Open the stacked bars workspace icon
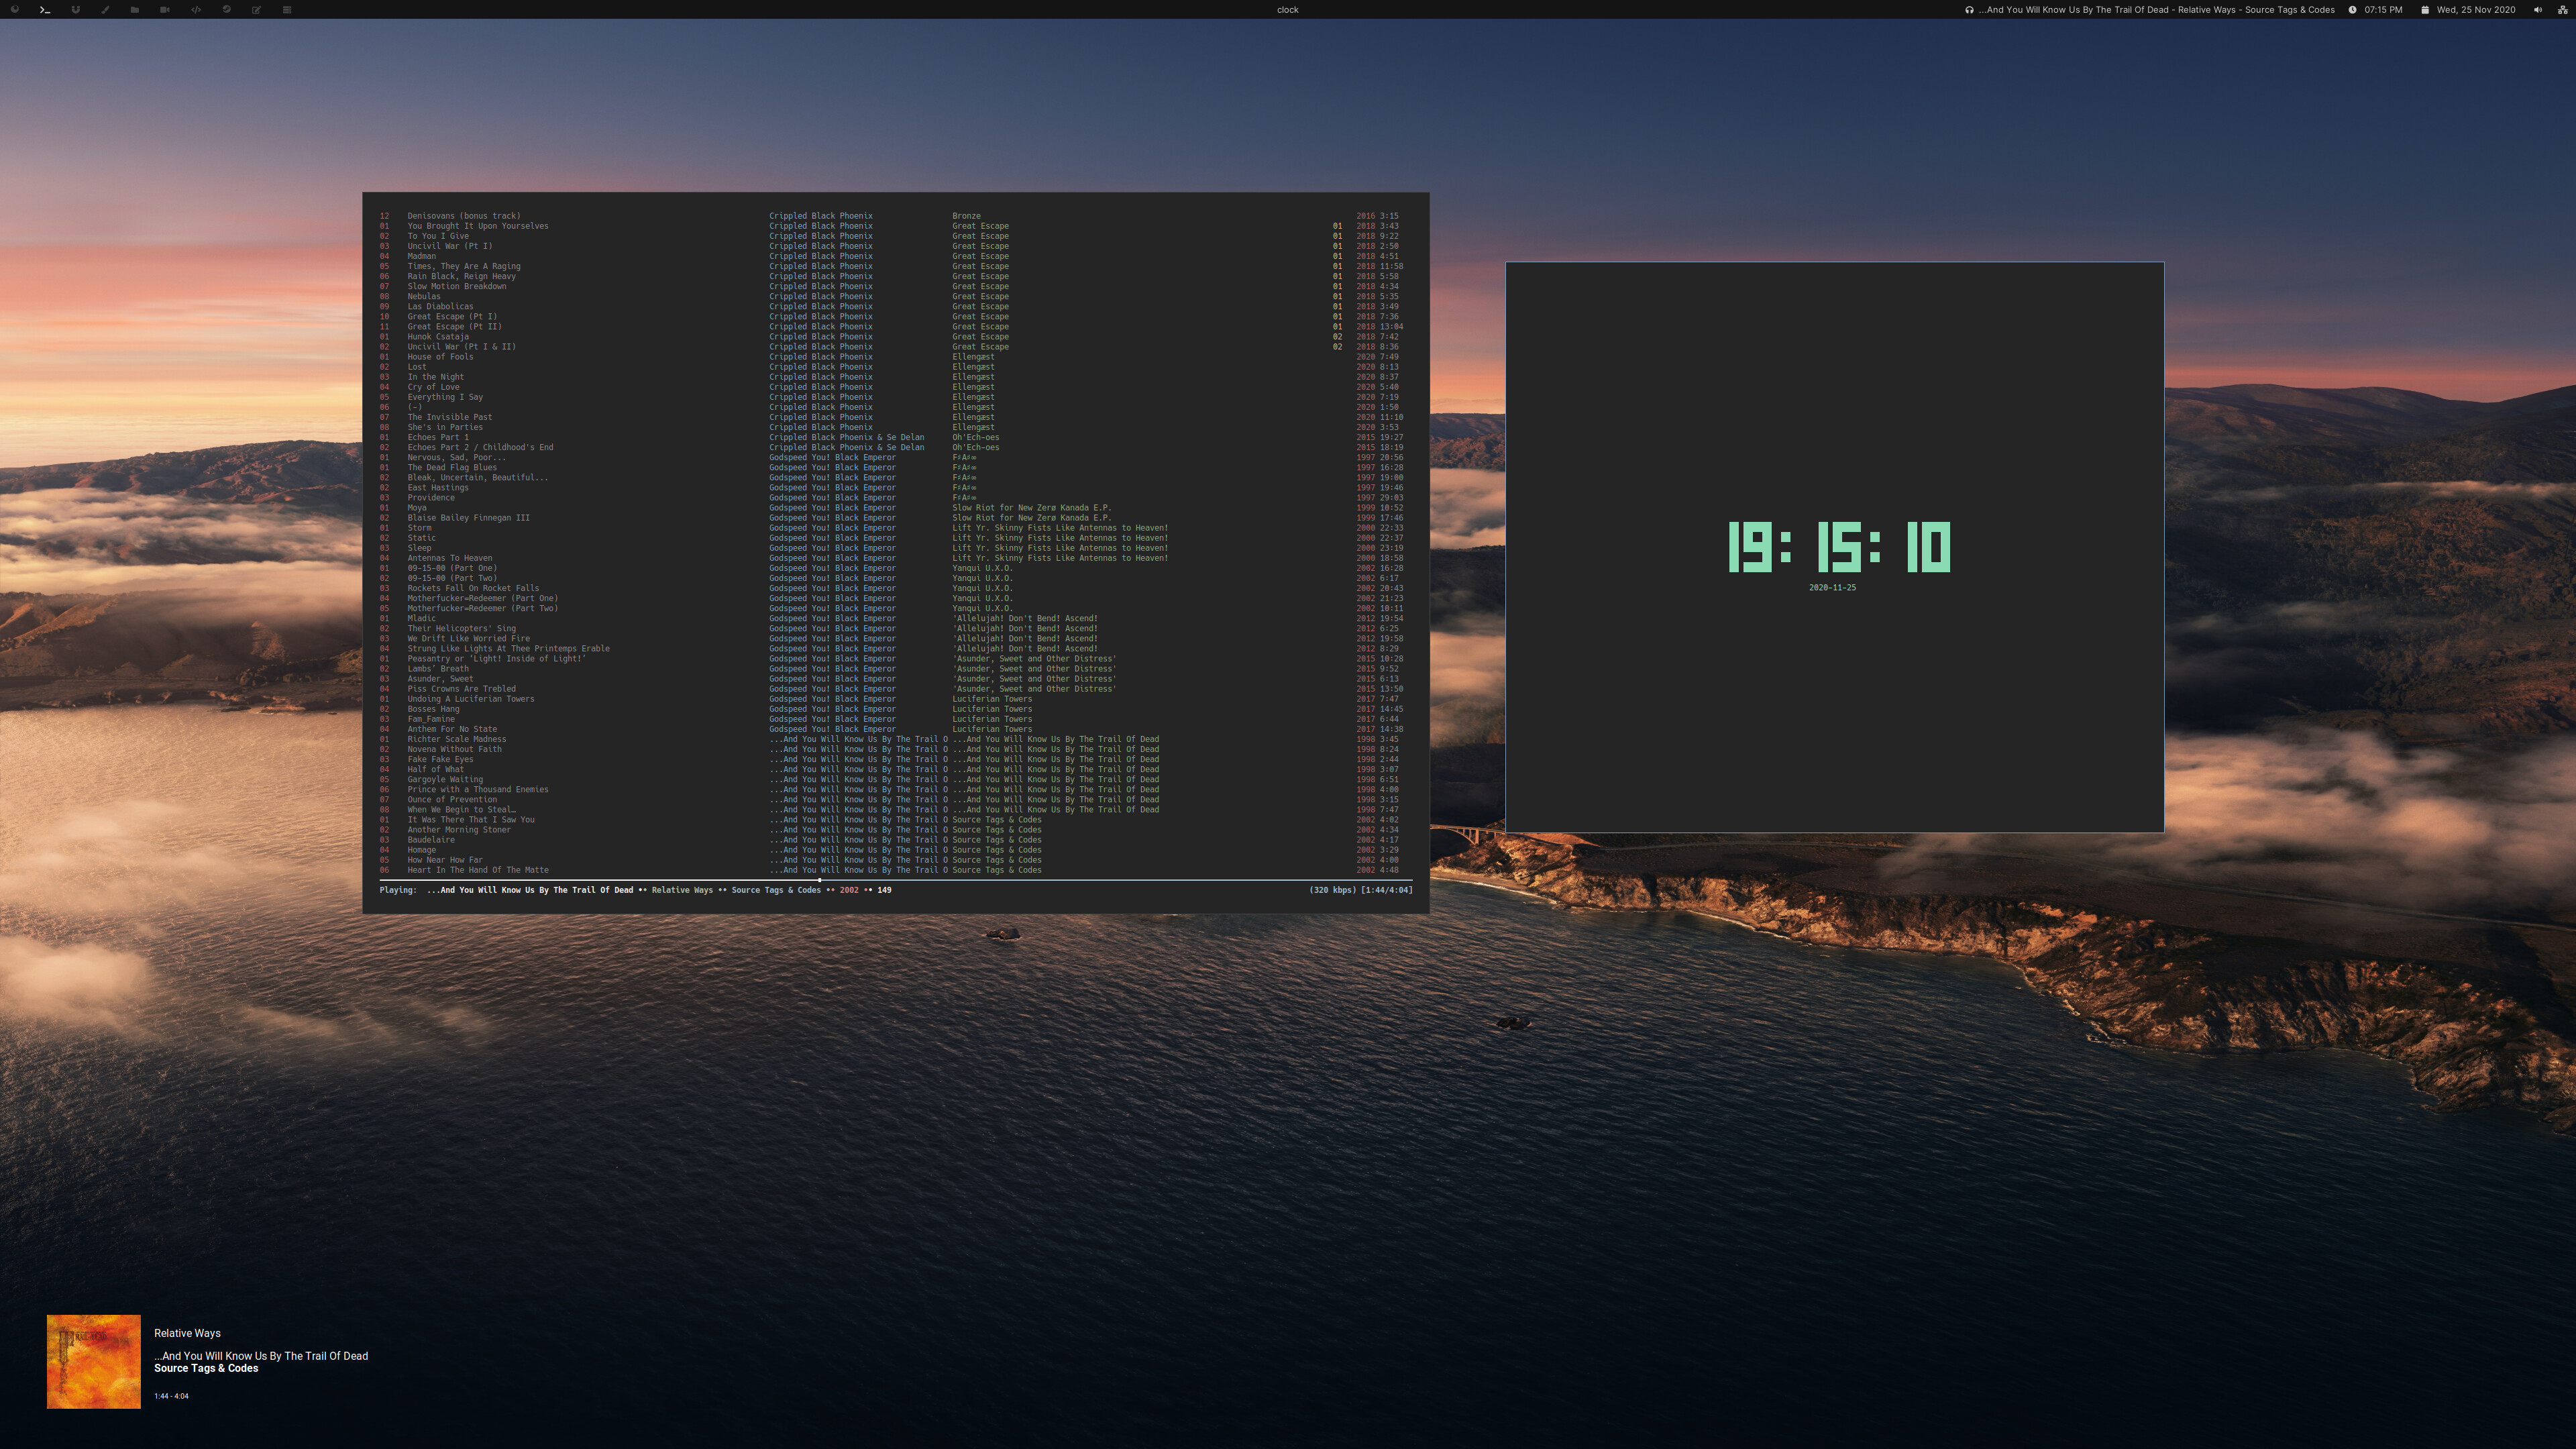The width and height of the screenshot is (2576, 1449). tap(287, 10)
